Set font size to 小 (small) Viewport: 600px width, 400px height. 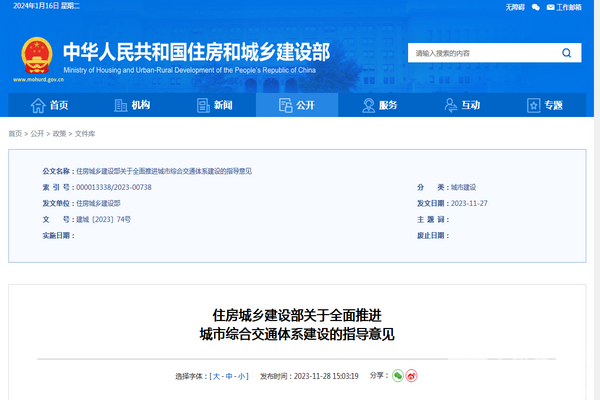tap(241, 377)
